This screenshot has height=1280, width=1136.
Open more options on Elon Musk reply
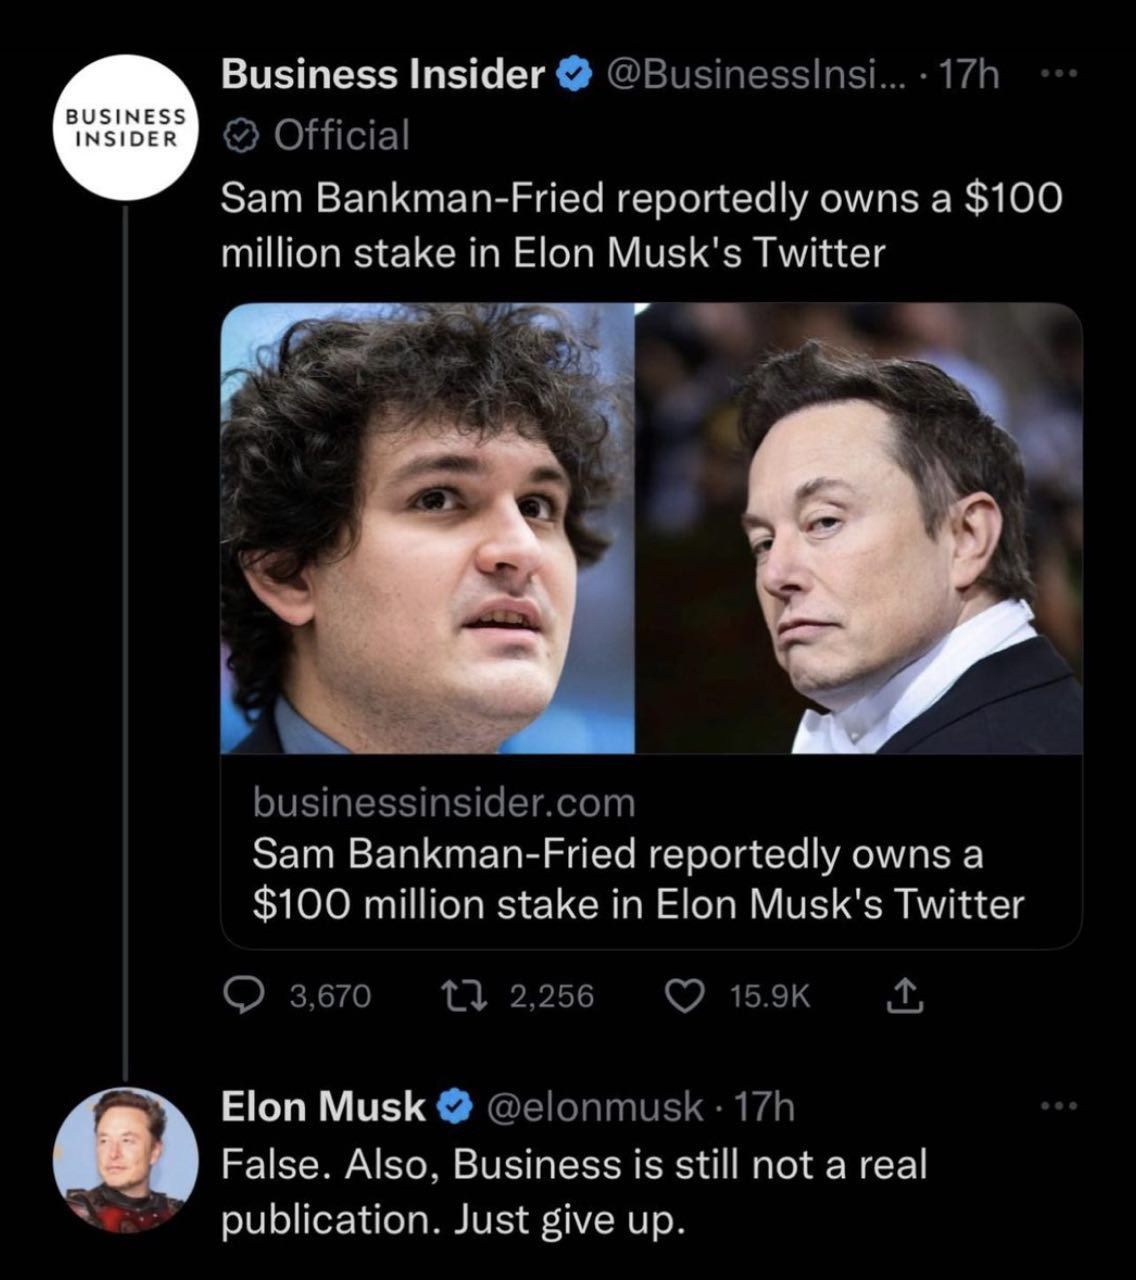click(x=1055, y=1106)
